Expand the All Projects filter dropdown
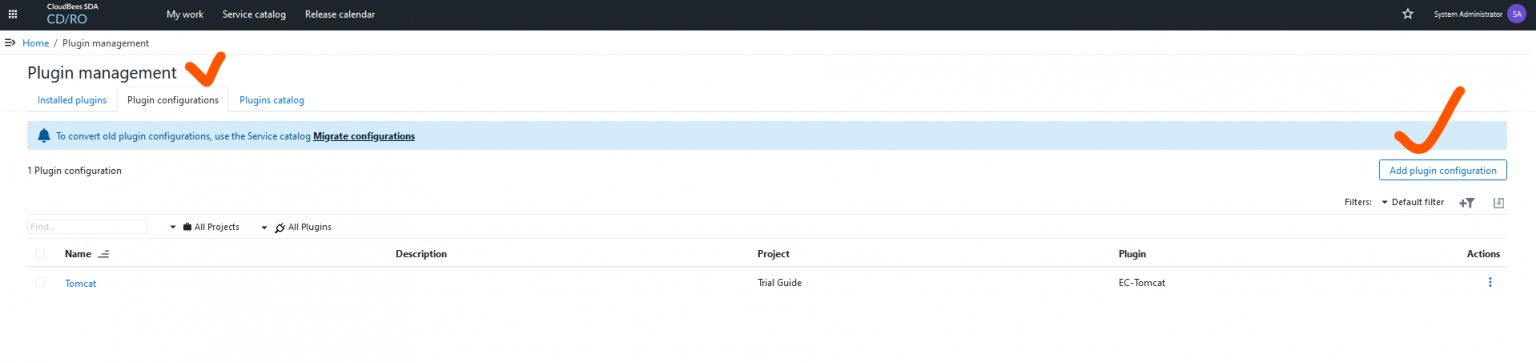The height and width of the screenshot is (363, 1536). (205, 227)
